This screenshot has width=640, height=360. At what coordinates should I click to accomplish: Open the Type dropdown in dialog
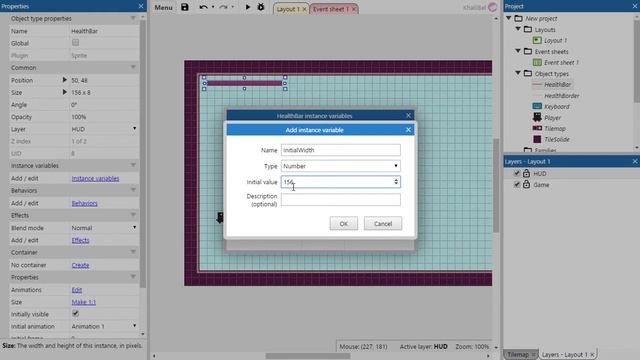click(x=340, y=166)
